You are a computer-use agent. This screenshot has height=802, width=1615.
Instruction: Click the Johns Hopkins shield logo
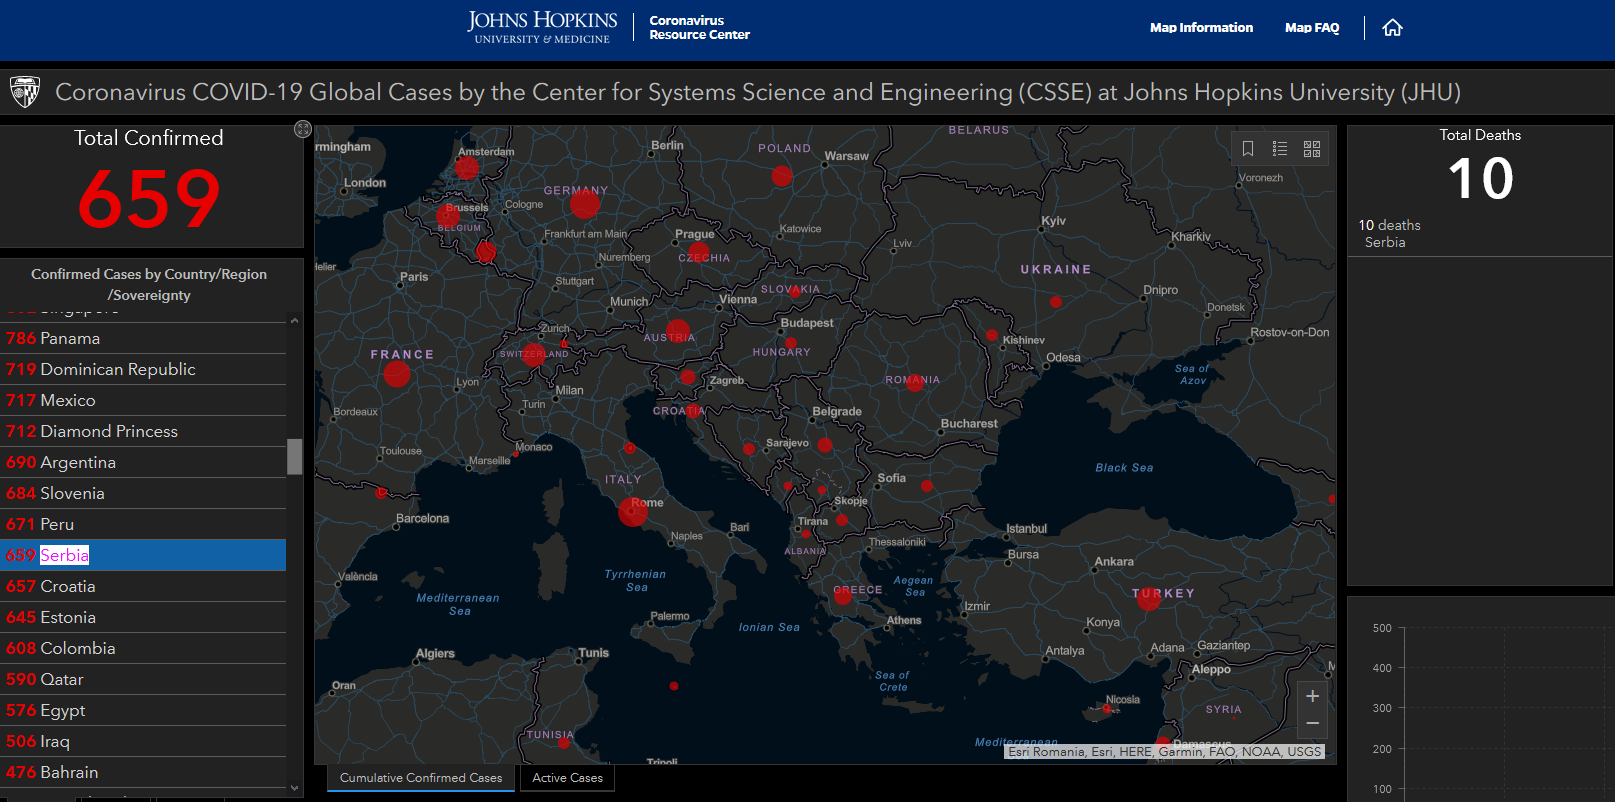point(25,92)
